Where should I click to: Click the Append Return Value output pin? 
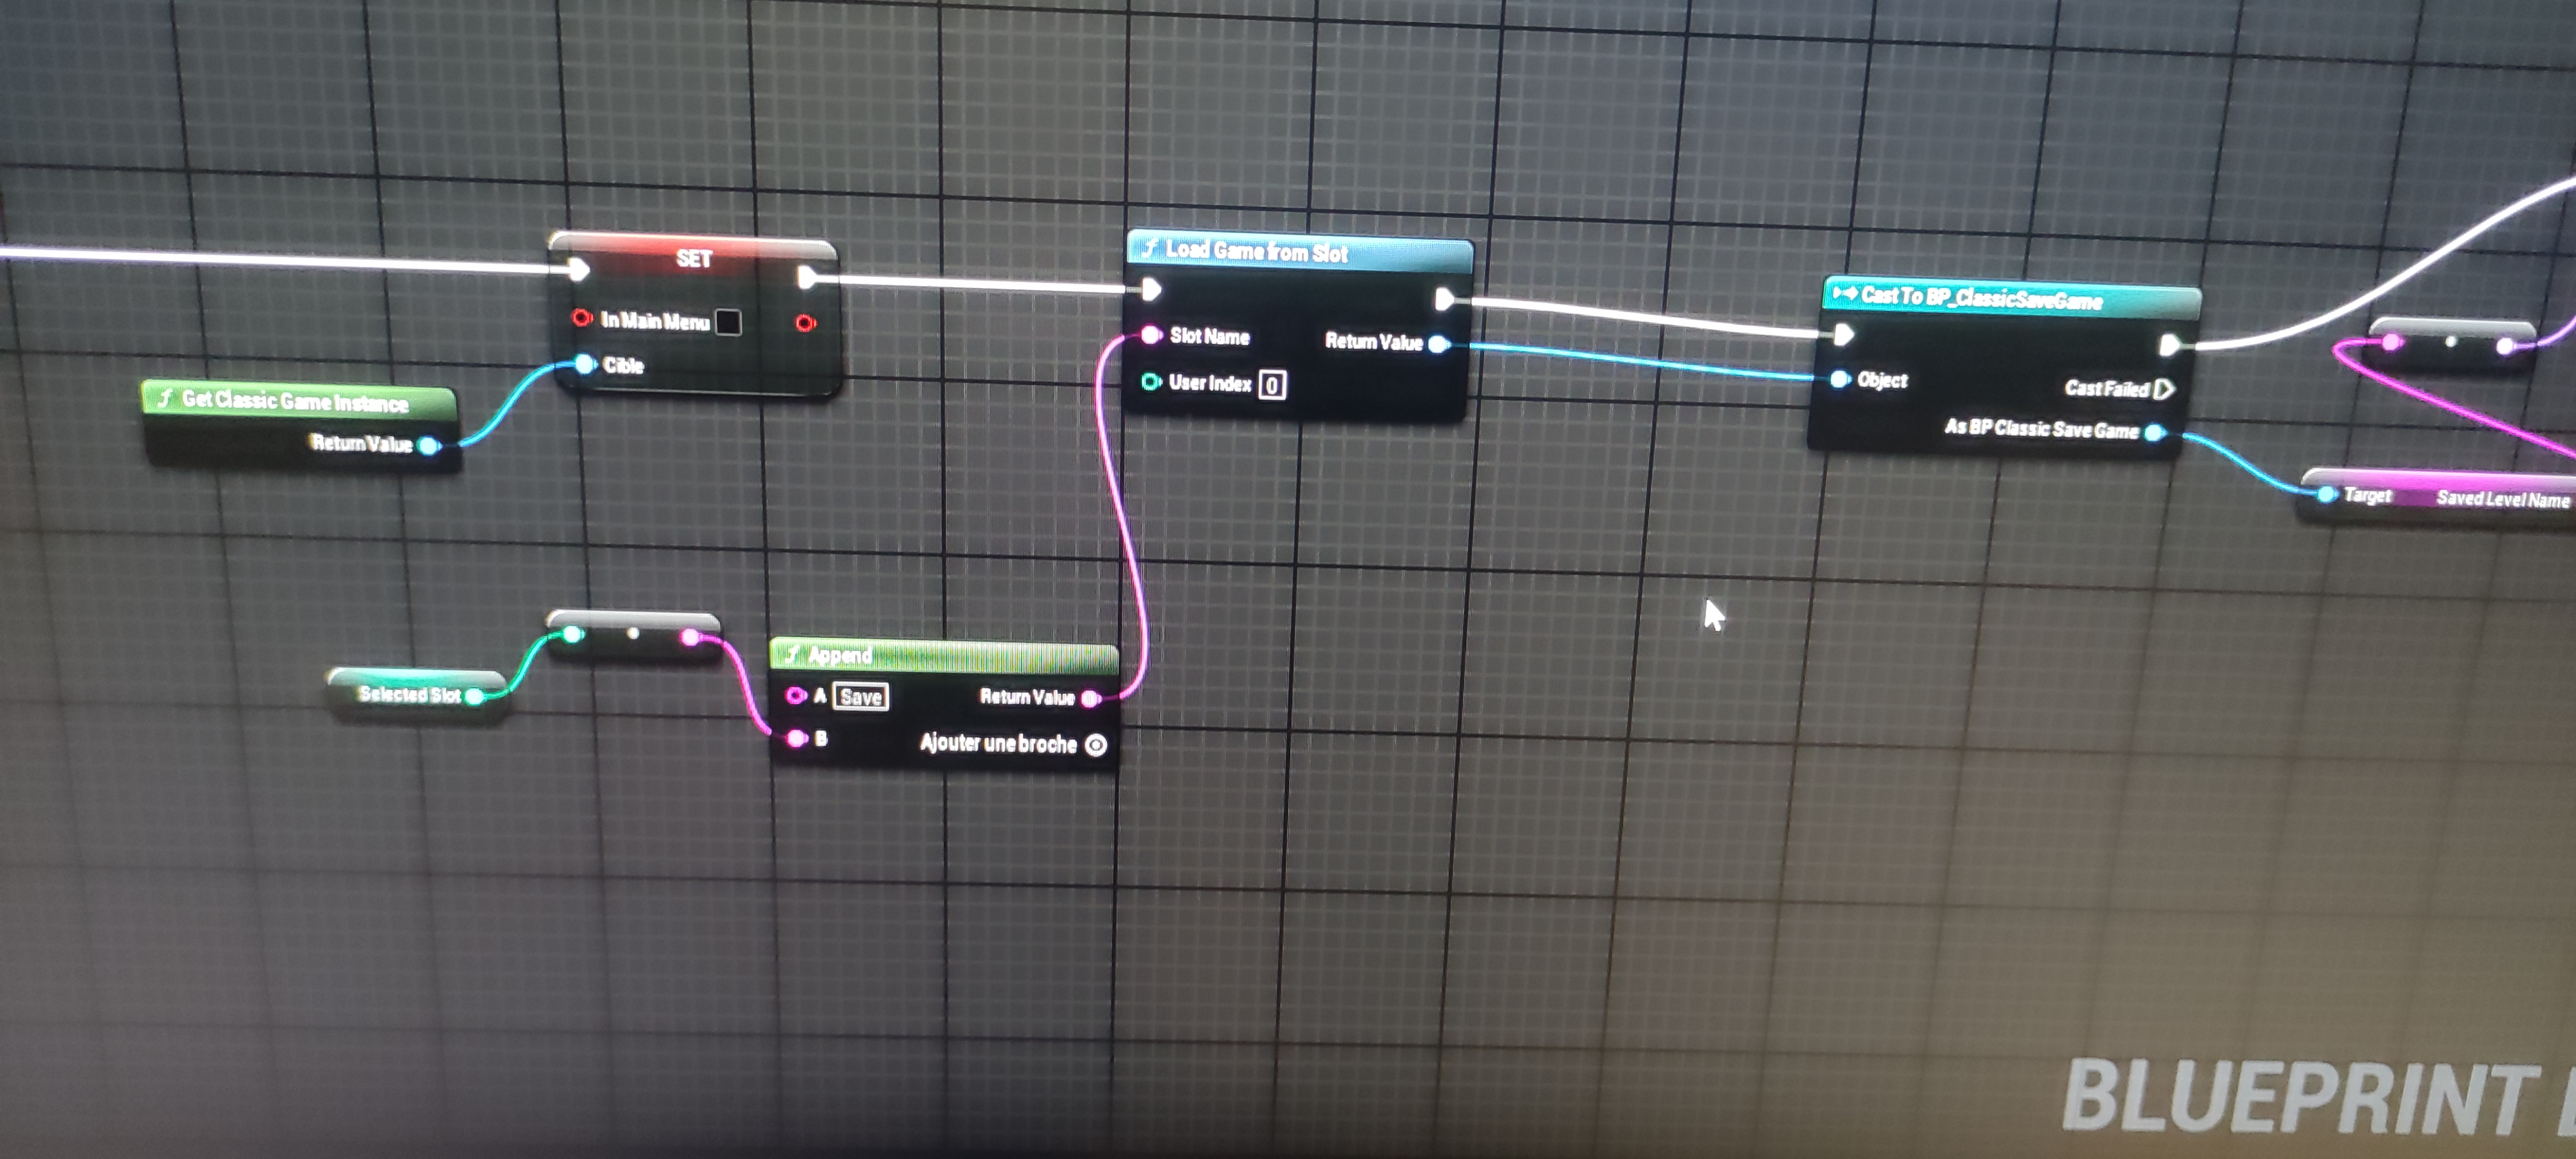(1091, 698)
